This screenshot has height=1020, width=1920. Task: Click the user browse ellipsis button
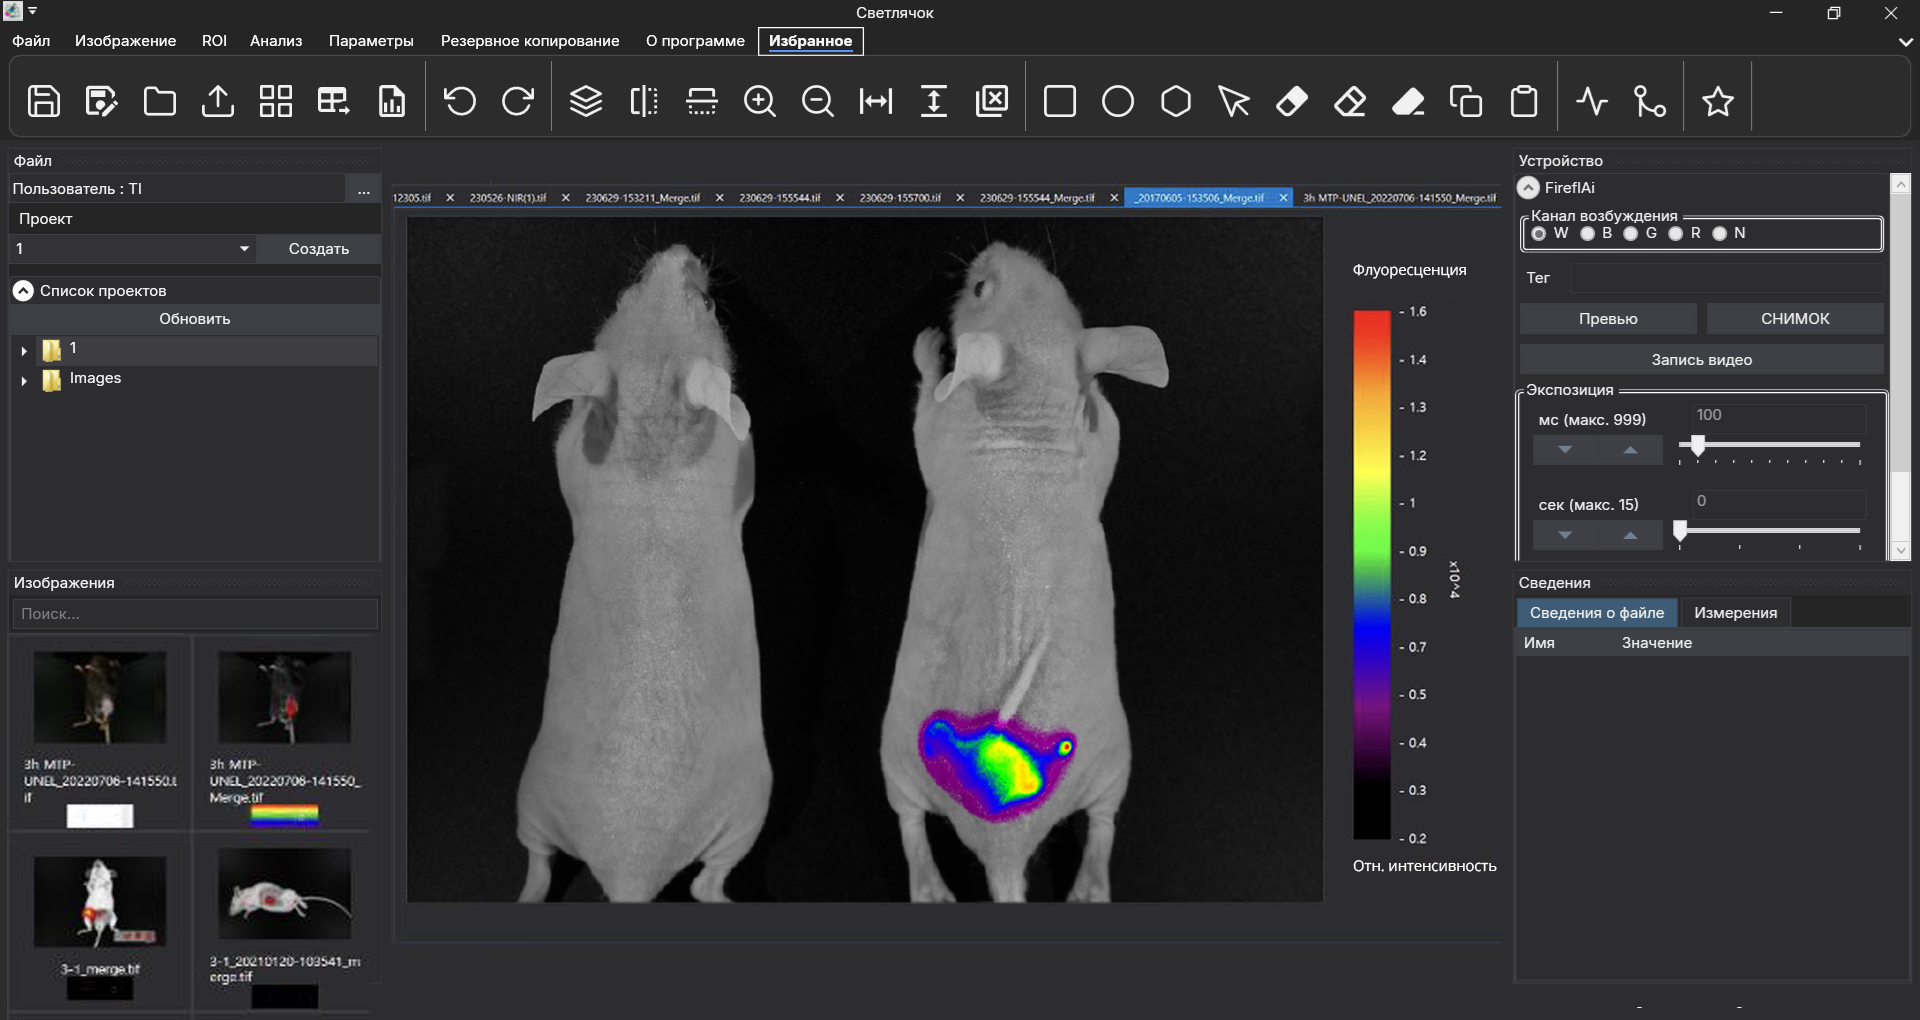point(363,189)
